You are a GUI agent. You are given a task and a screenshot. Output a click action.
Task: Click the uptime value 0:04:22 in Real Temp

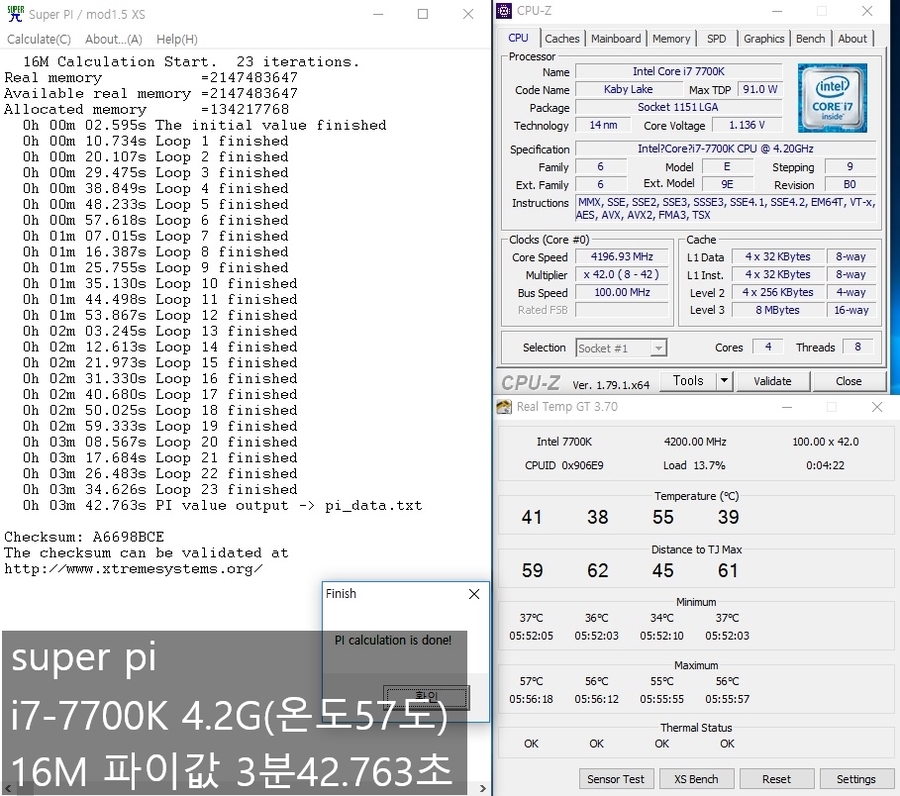825,465
